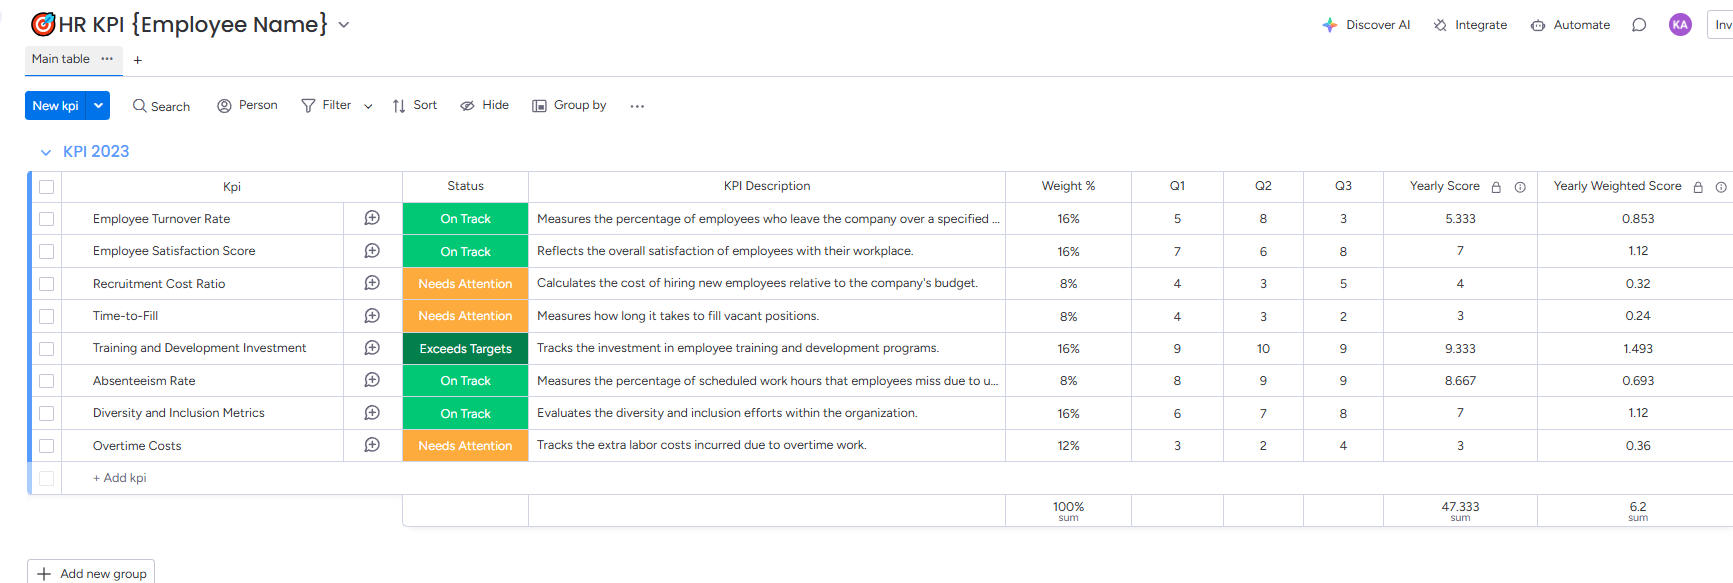The width and height of the screenshot is (1733, 583).
Task: Click the KPI 2023 group title
Action: point(96,152)
